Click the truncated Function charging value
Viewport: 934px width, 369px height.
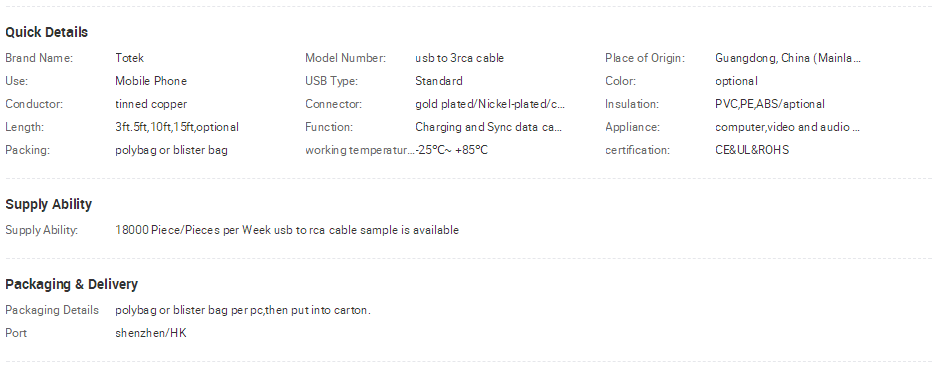488,127
